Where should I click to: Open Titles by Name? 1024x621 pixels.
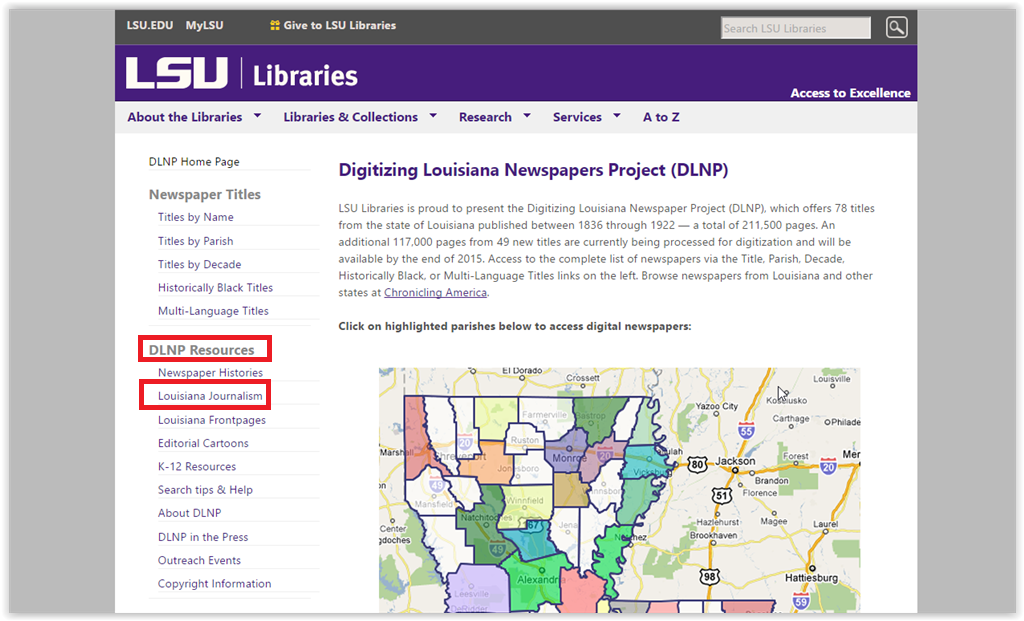195,217
